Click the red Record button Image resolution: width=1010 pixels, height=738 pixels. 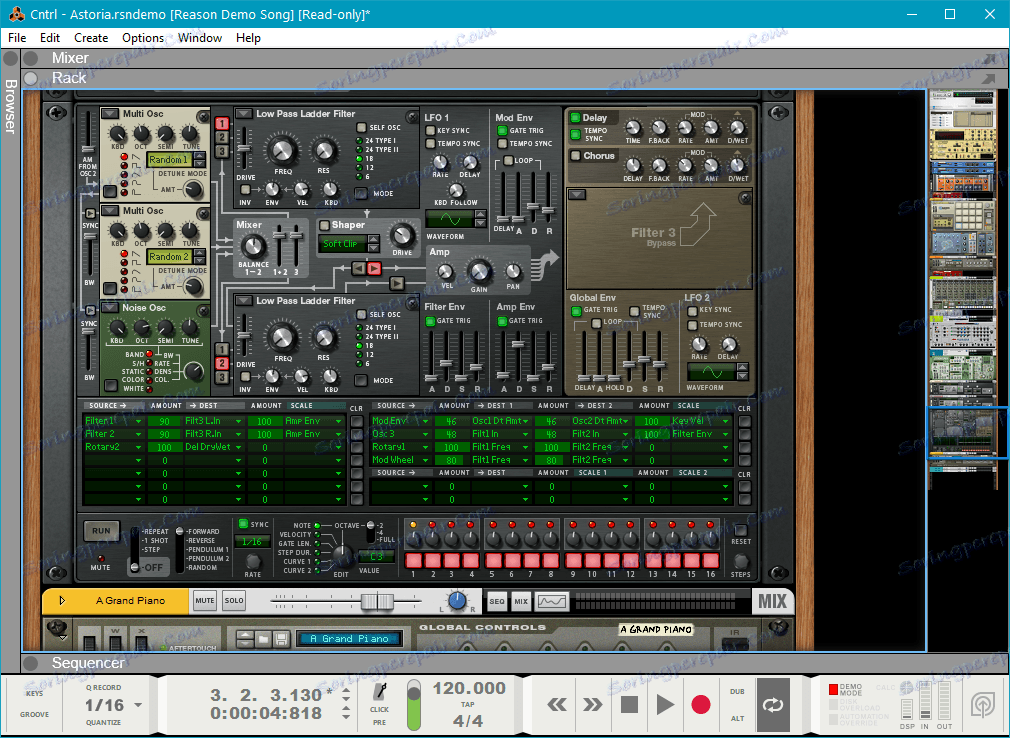point(700,705)
